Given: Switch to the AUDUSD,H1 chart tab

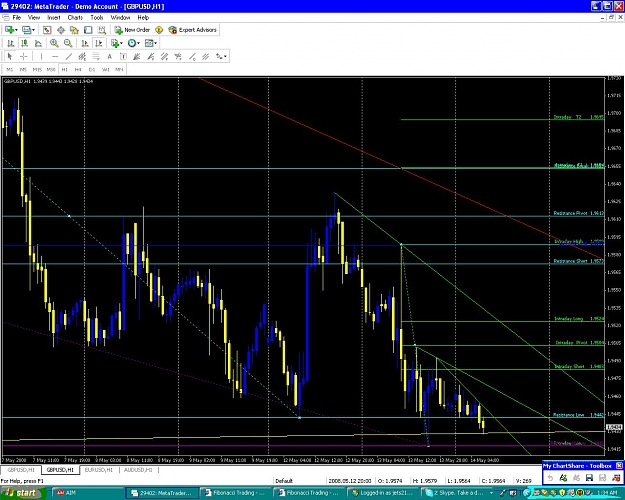Looking at the screenshot, I should (x=138, y=470).
